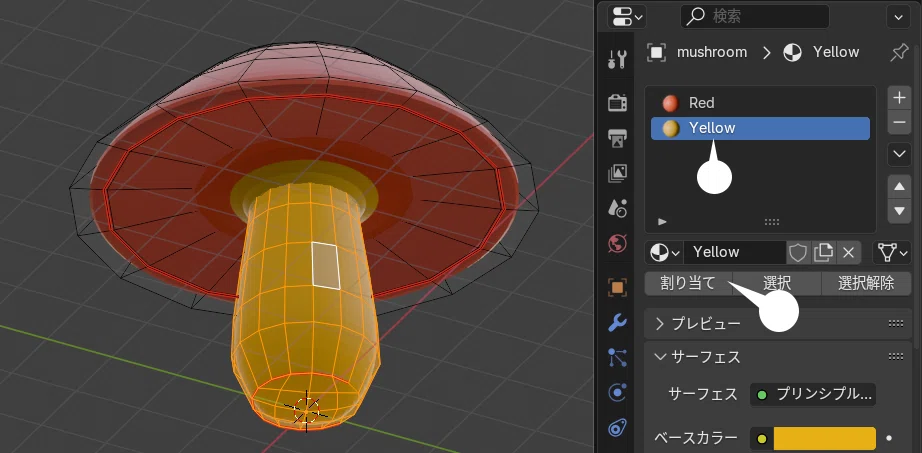Open material slot specials dropdown arrow
922x453 pixels.
click(x=899, y=154)
